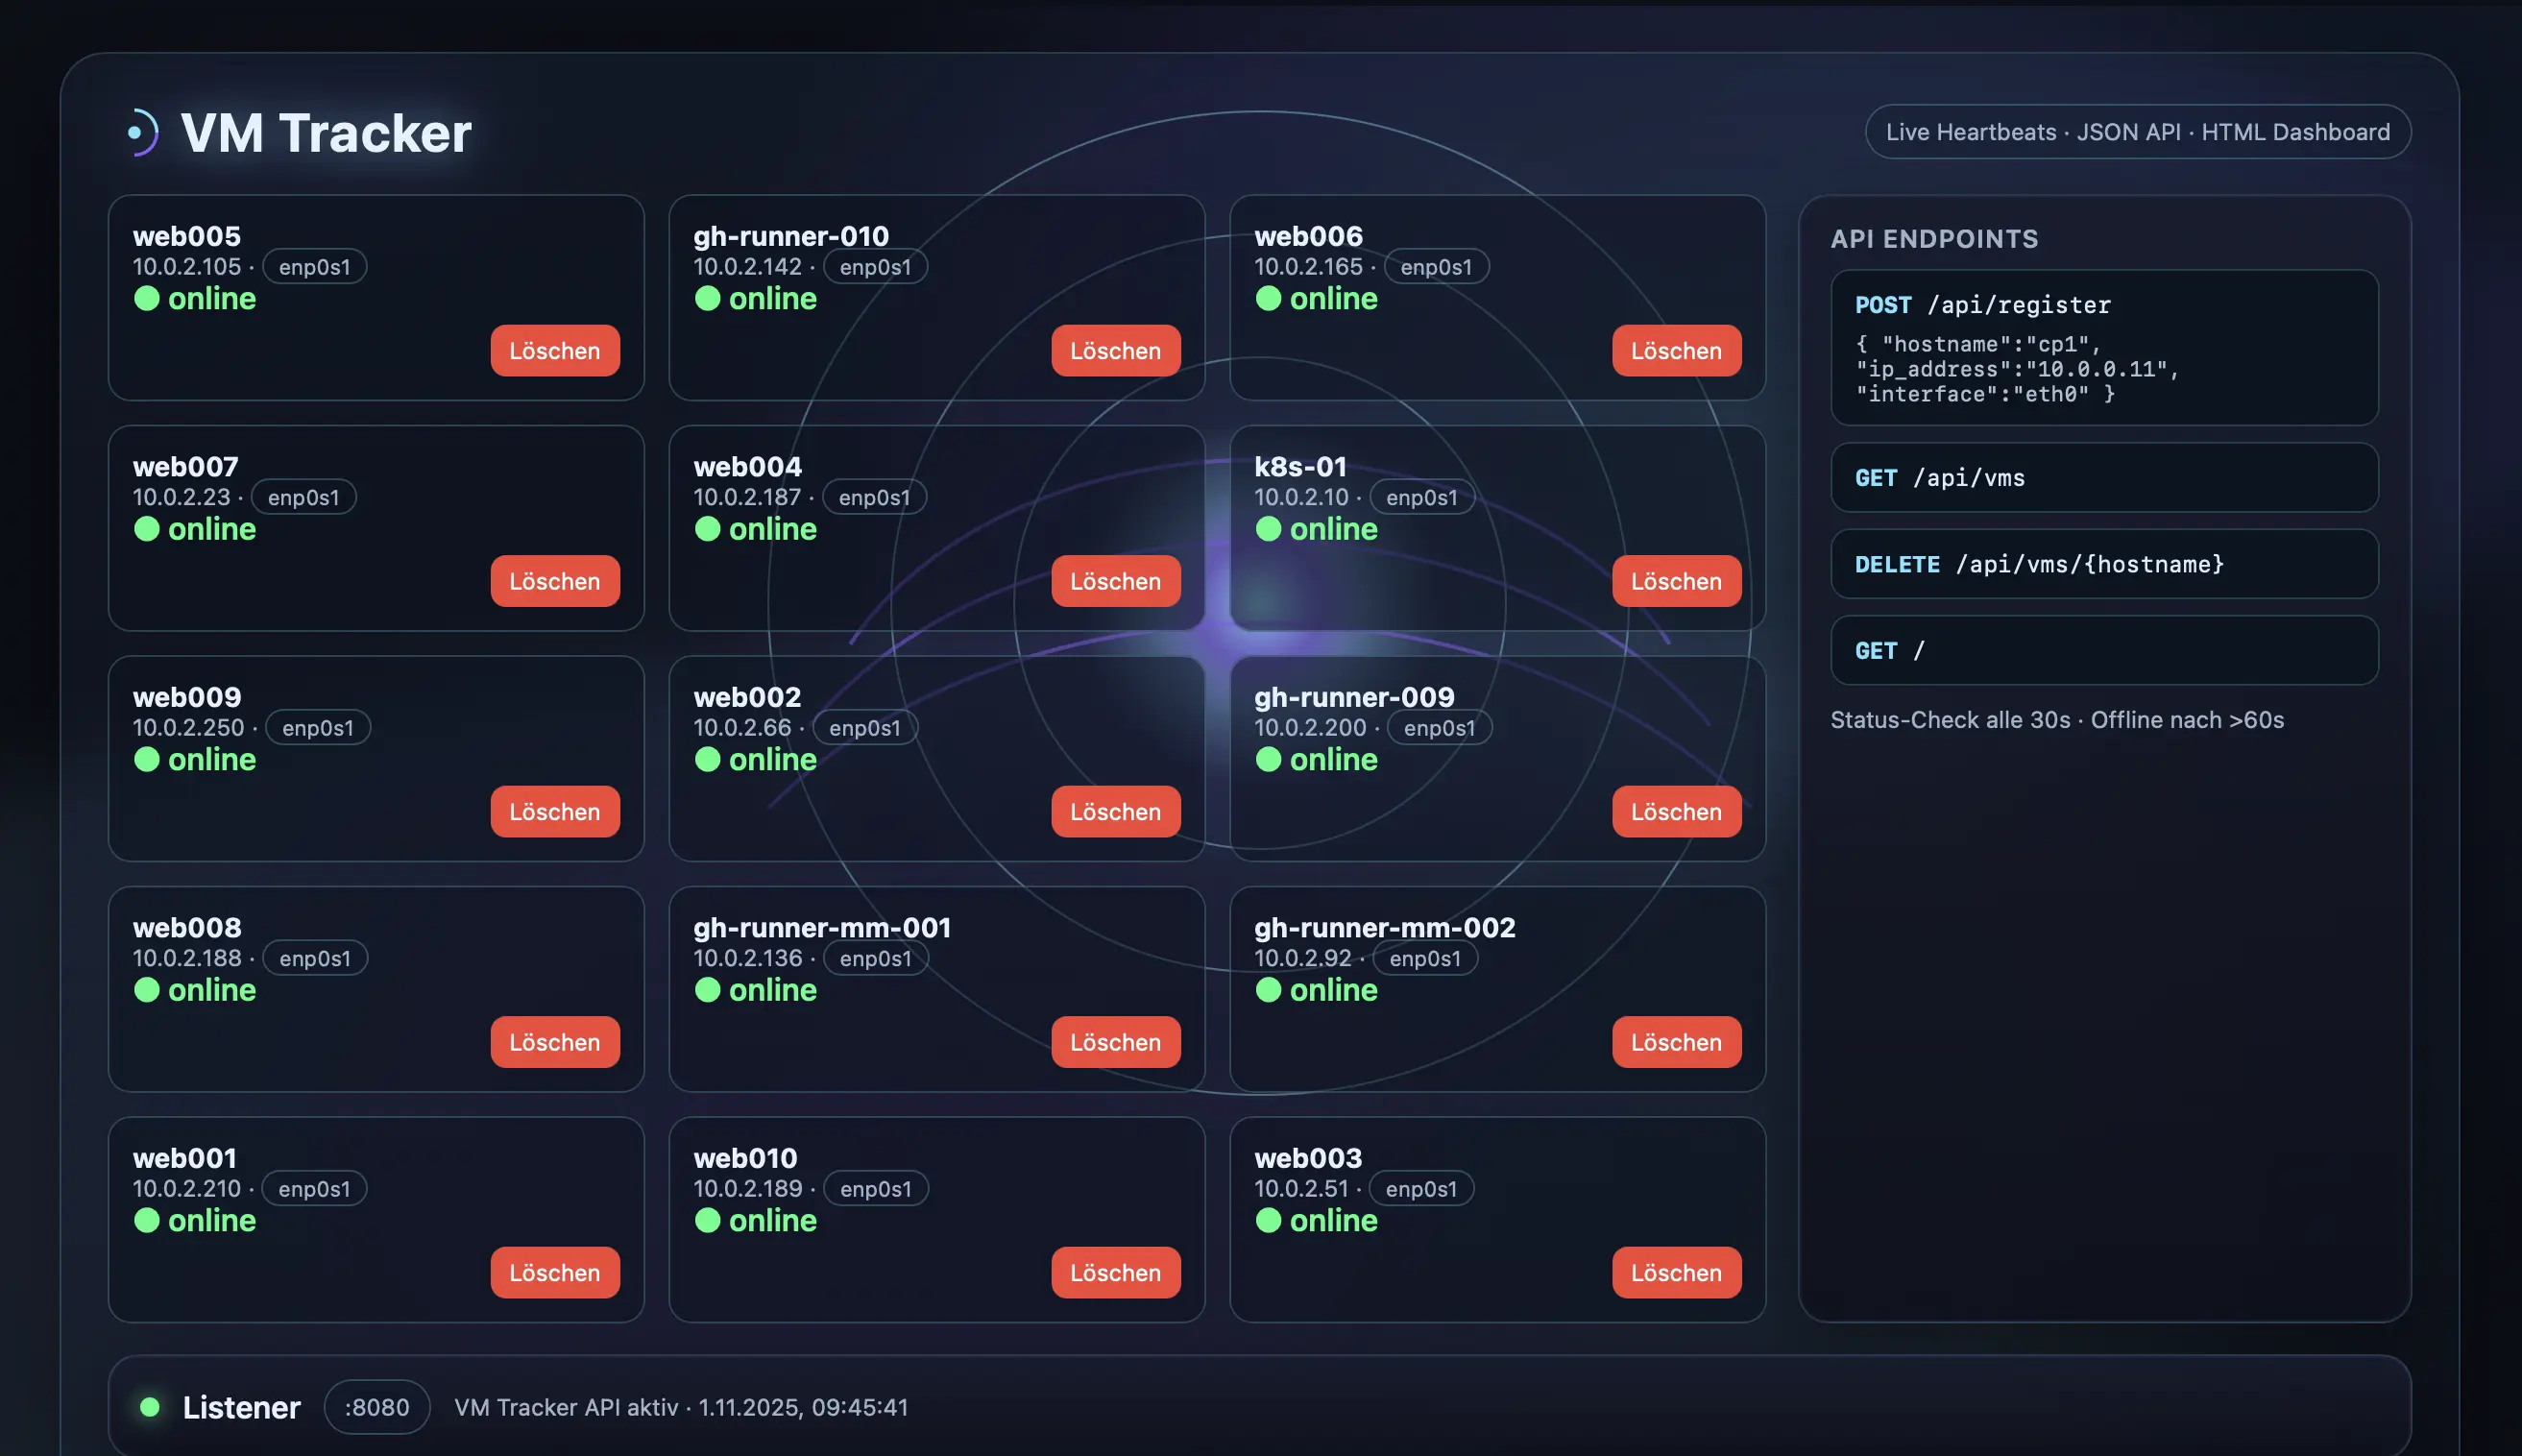Open the POST /api/register endpoint card

(x=2103, y=348)
